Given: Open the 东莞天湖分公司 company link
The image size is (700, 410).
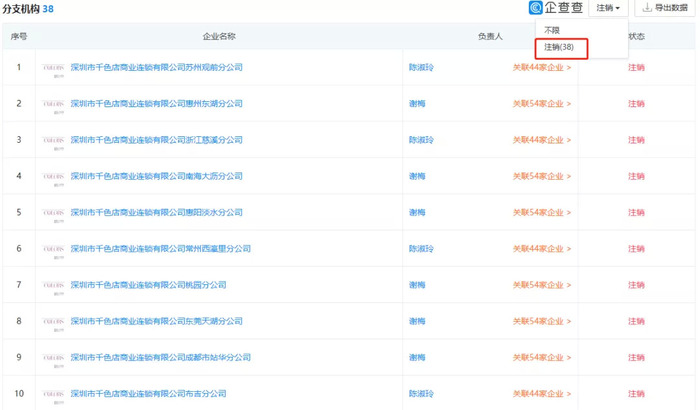Looking at the screenshot, I should click(157, 321).
